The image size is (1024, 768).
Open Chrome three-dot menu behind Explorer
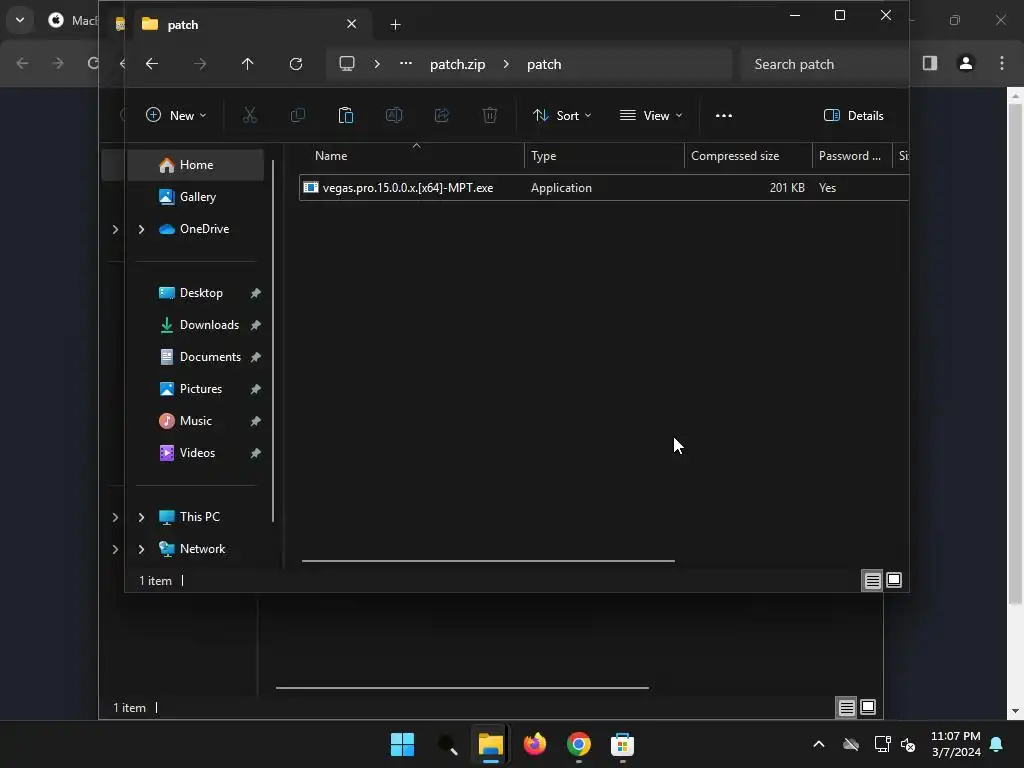pos(1002,63)
